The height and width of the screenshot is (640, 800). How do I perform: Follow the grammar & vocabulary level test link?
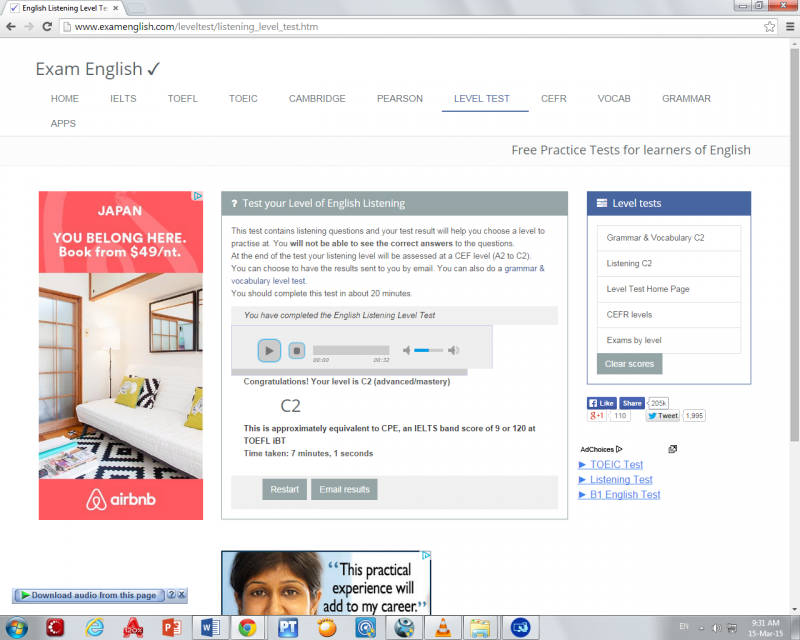pyautogui.click(x=388, y=275)
